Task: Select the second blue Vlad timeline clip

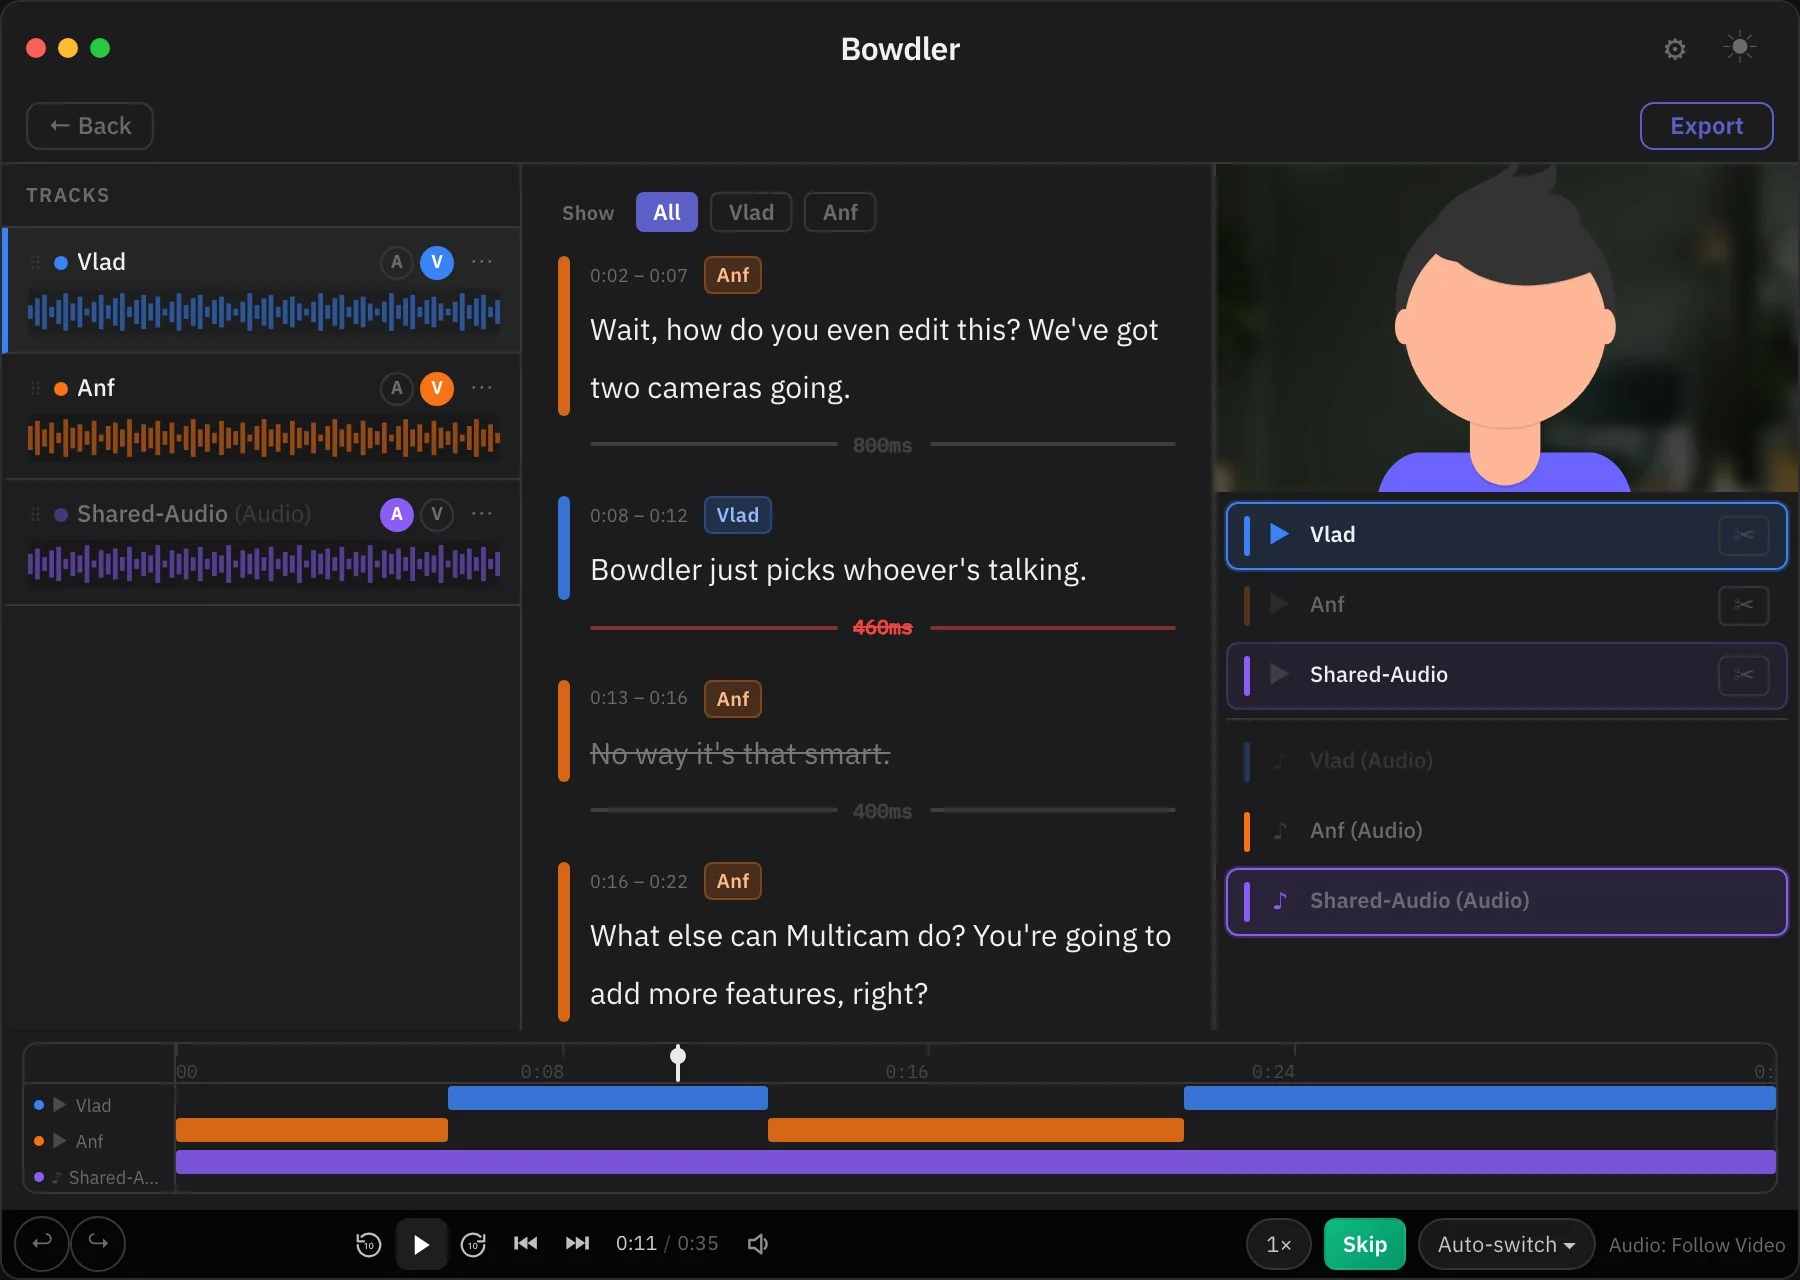Action: coord(1480,1098)
